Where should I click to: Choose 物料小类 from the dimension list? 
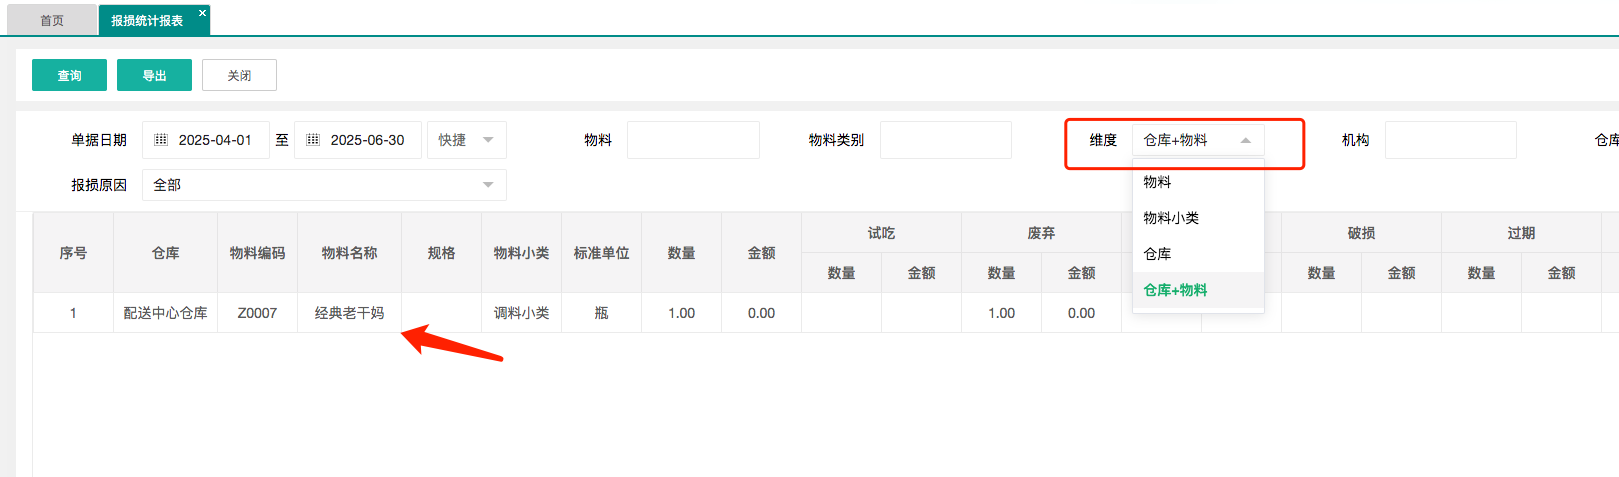coord(1171,218)
